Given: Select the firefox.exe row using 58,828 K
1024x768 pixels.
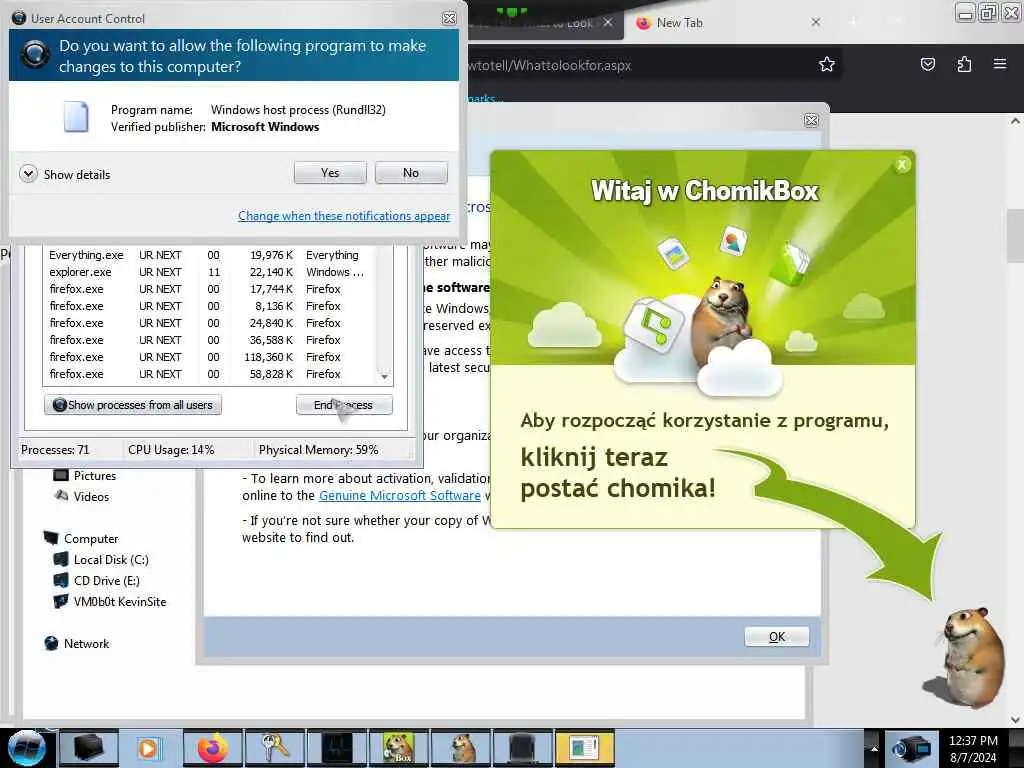Looking at the screenshot, I should coord(209,374).
